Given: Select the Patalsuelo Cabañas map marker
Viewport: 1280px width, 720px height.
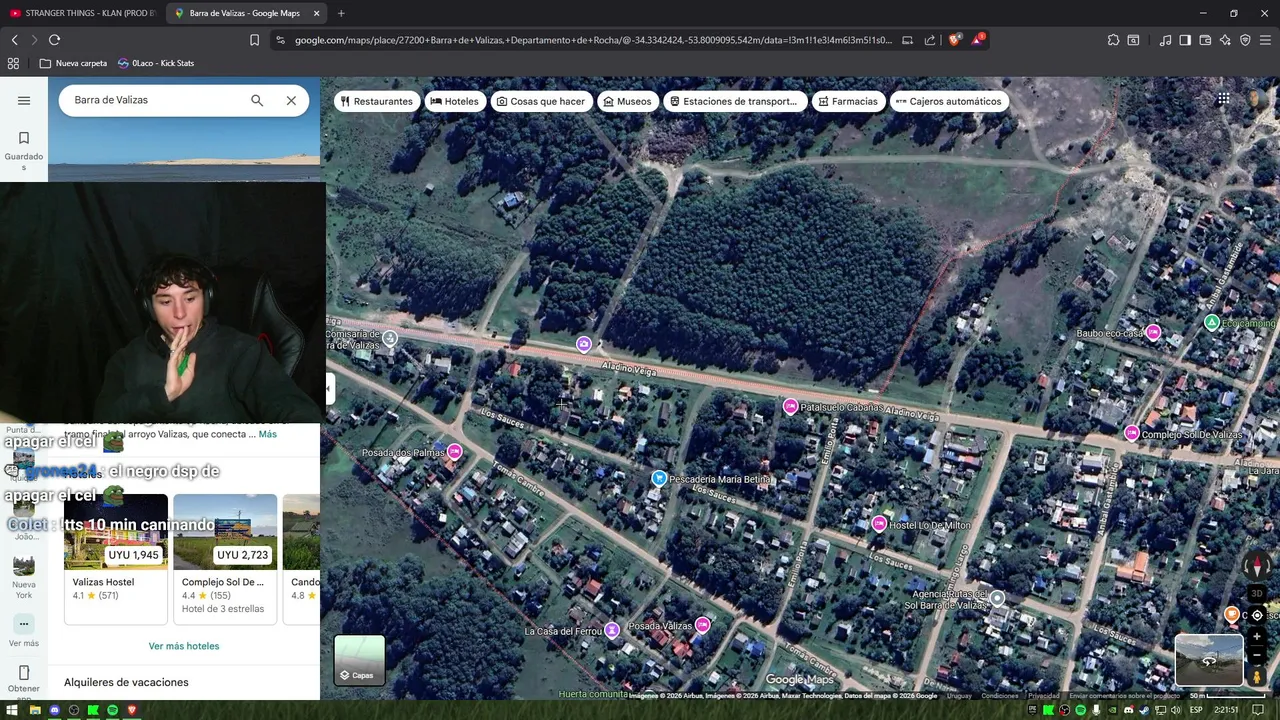Looking at the screenshot, I should [790, 406].
